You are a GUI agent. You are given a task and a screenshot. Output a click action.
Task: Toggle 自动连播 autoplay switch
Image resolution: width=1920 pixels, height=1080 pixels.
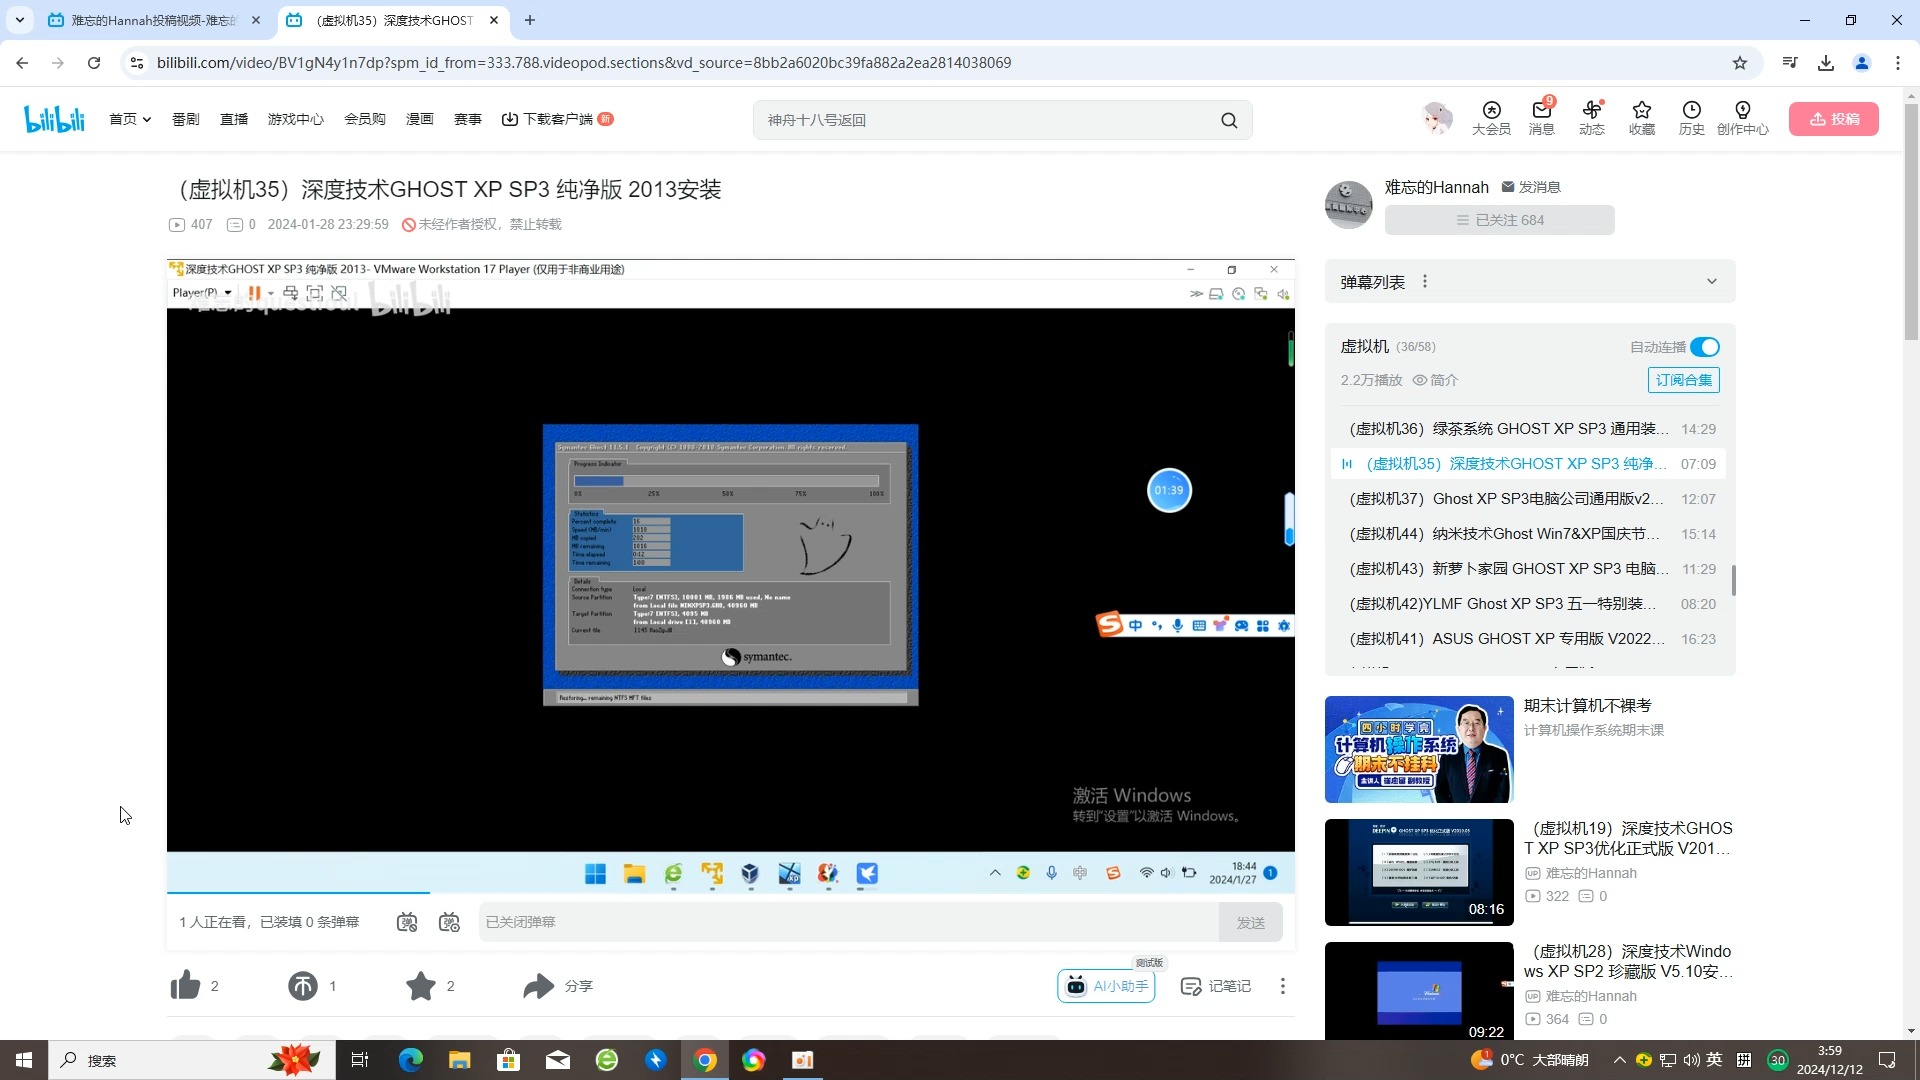(1705, 347)
